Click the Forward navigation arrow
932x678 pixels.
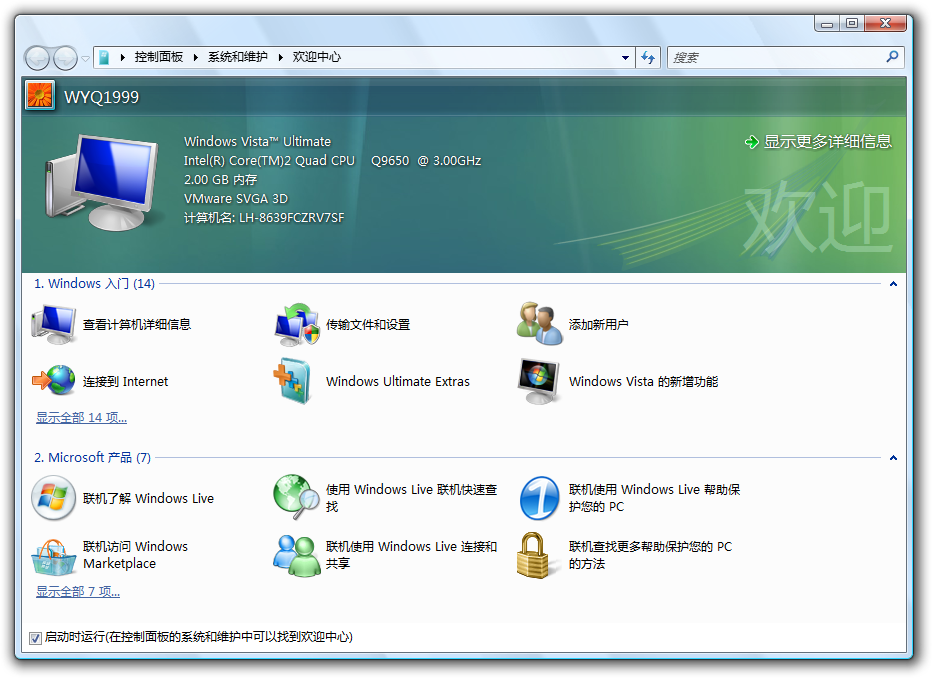click(65, 58)
